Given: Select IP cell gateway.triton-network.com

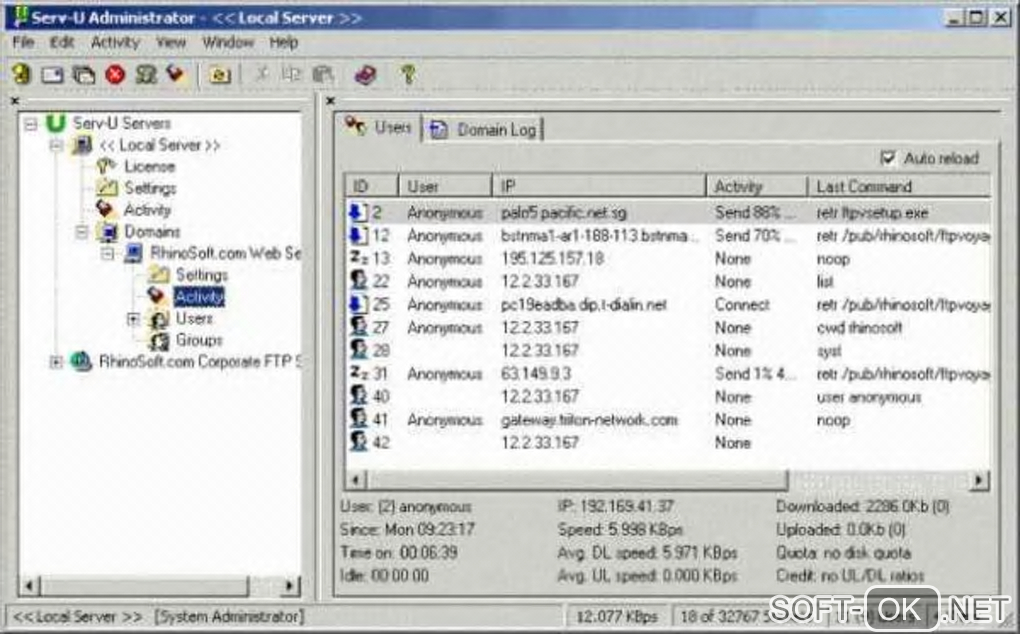Looking at the screenshot, I should pos(589,420).
